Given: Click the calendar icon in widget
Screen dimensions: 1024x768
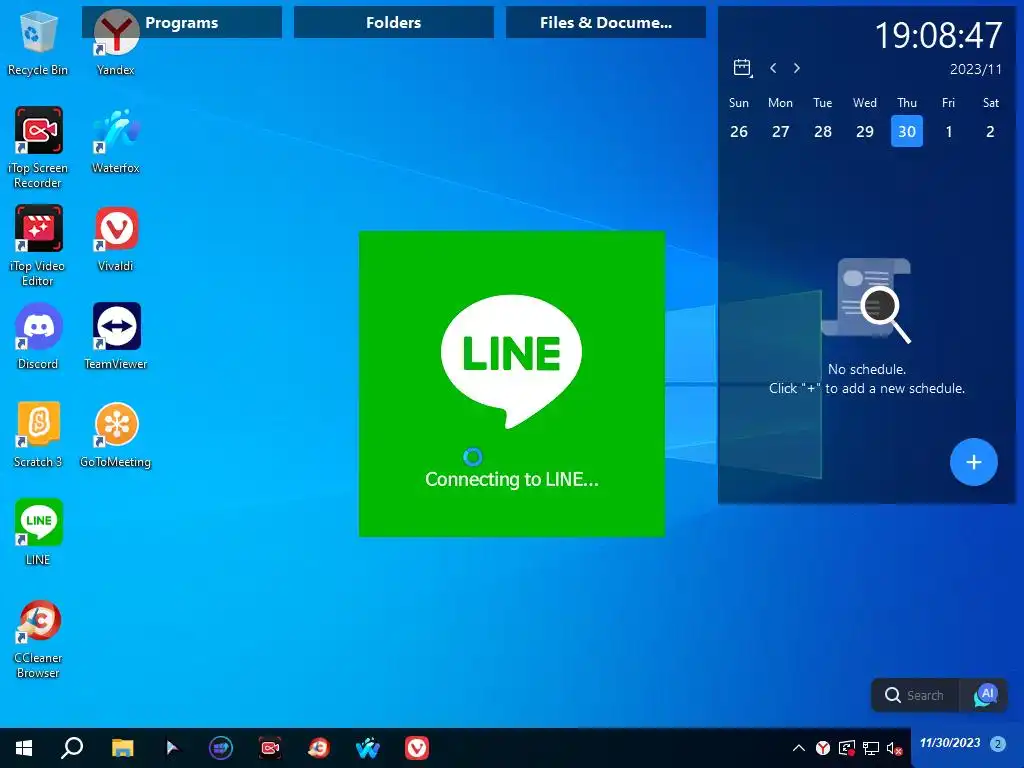Looking at the screenshot, I should pos(743,68).
